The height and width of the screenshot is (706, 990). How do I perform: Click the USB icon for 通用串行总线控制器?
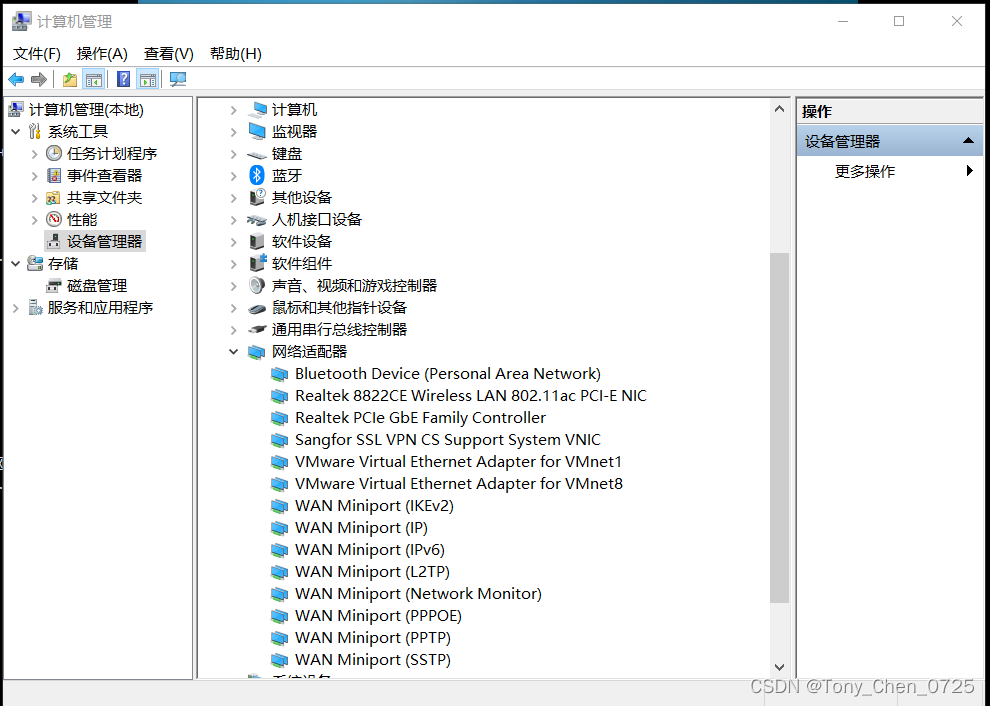click(x=256, y=330)
